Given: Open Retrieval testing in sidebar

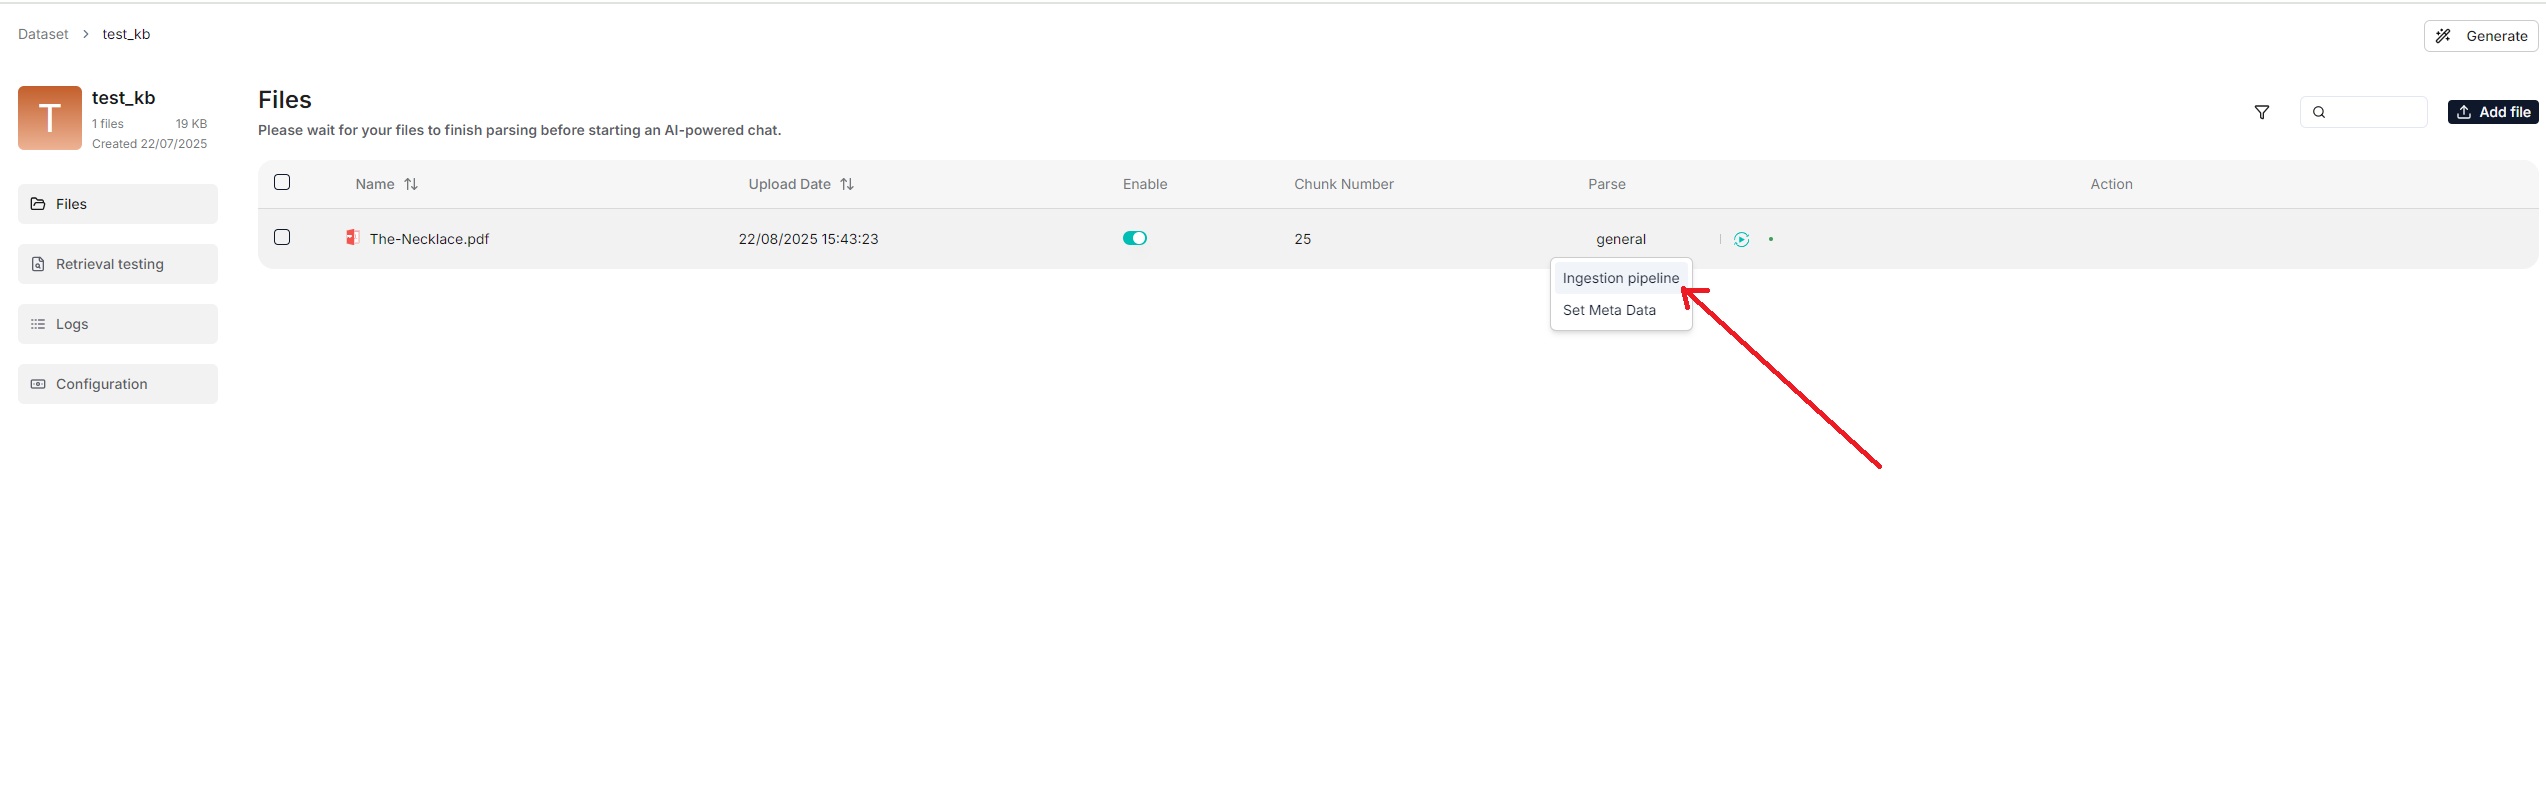Looking at the screenshot, I should tap(118, 264).
